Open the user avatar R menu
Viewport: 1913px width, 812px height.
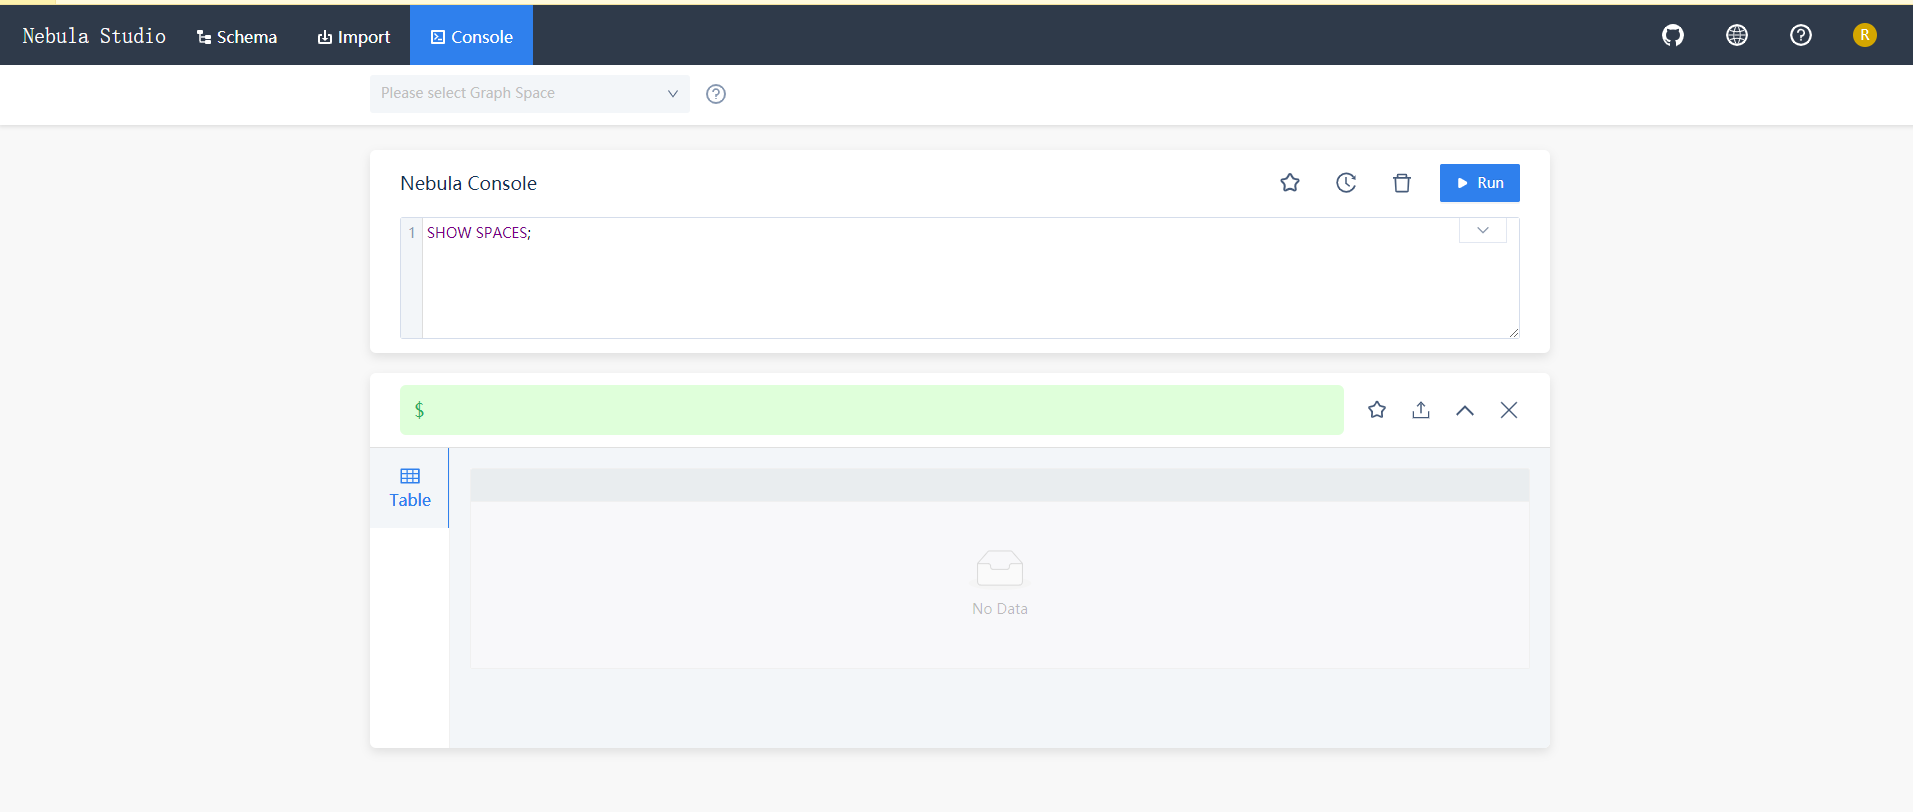[1865, 35]
